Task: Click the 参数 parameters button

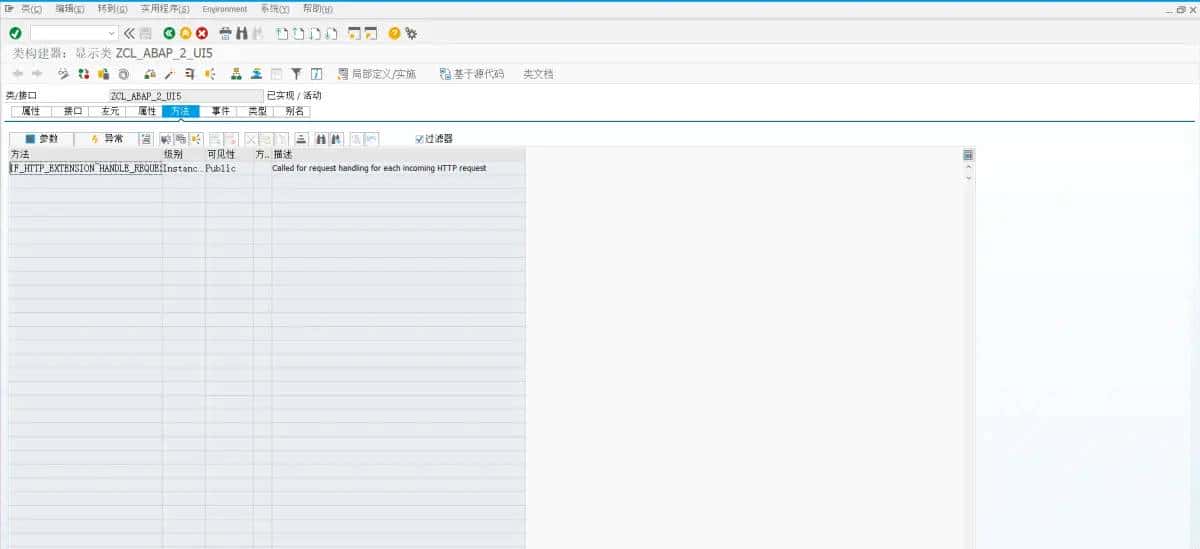Action: click(x=41, y=139)
